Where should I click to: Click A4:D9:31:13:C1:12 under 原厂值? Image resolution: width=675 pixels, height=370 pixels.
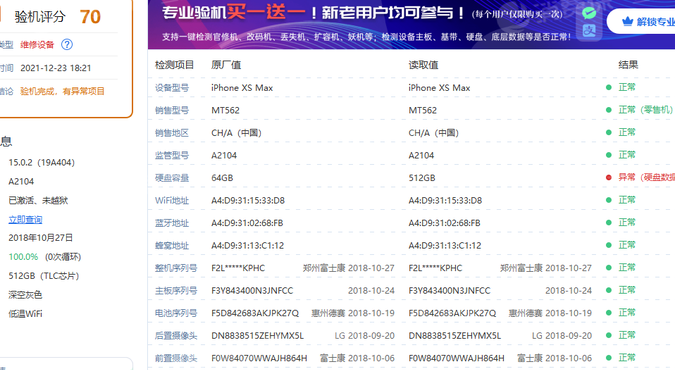(248, 246)
